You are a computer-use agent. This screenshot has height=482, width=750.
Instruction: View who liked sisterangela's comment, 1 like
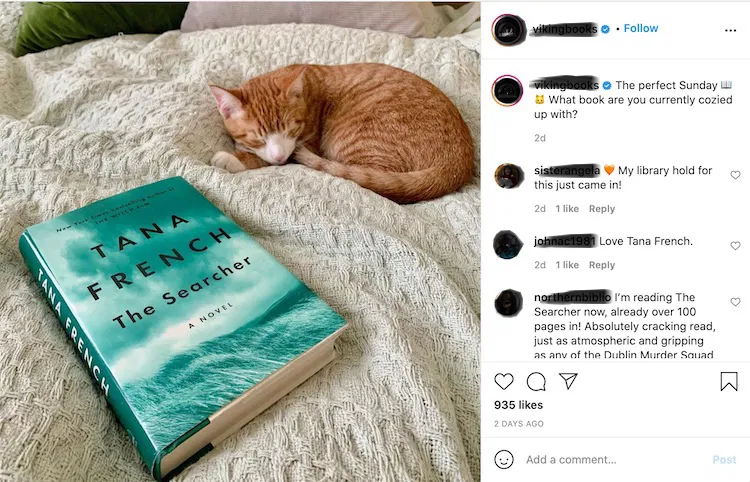[x=567, y=208]
